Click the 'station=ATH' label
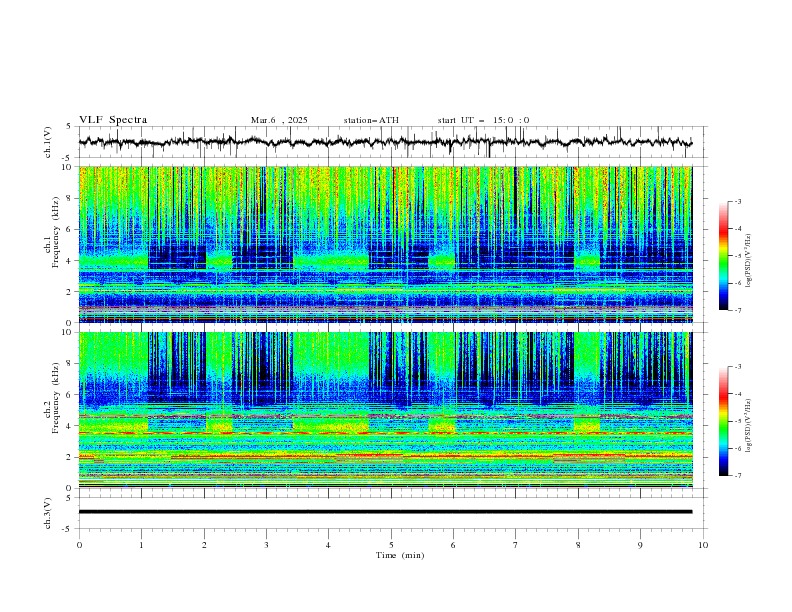Screen dimensions: 792x612 [x=371, y=120]
